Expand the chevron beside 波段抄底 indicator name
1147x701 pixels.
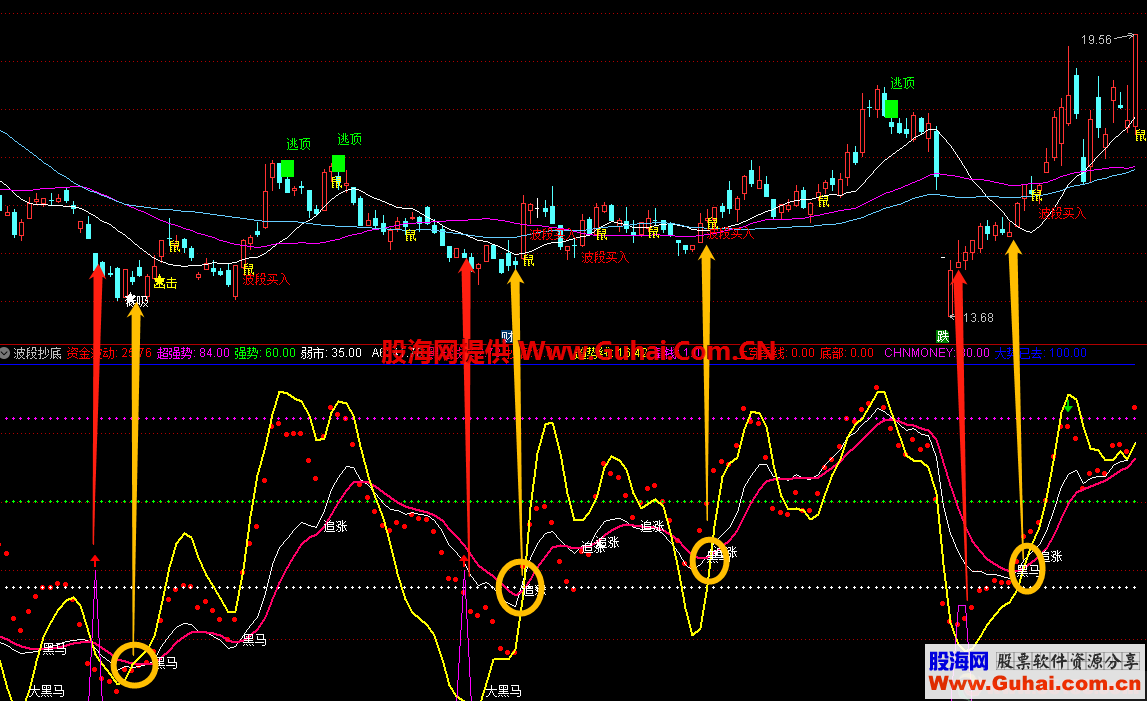[x=5, y=353]
